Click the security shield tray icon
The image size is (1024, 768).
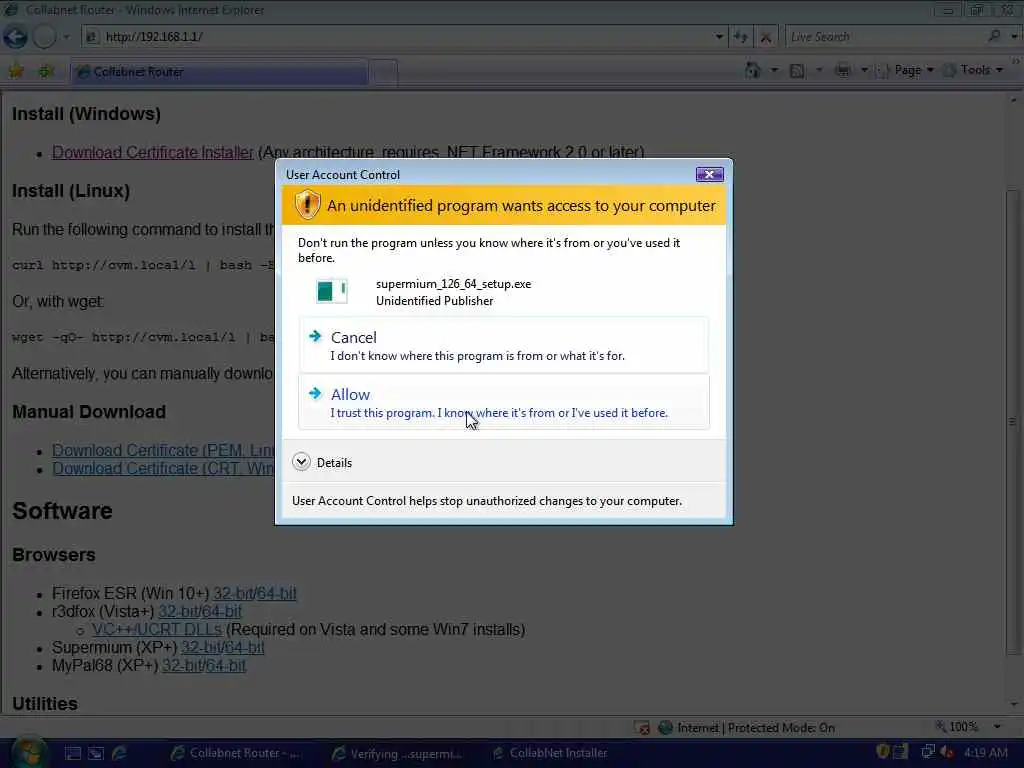click(x=882, y=752)
